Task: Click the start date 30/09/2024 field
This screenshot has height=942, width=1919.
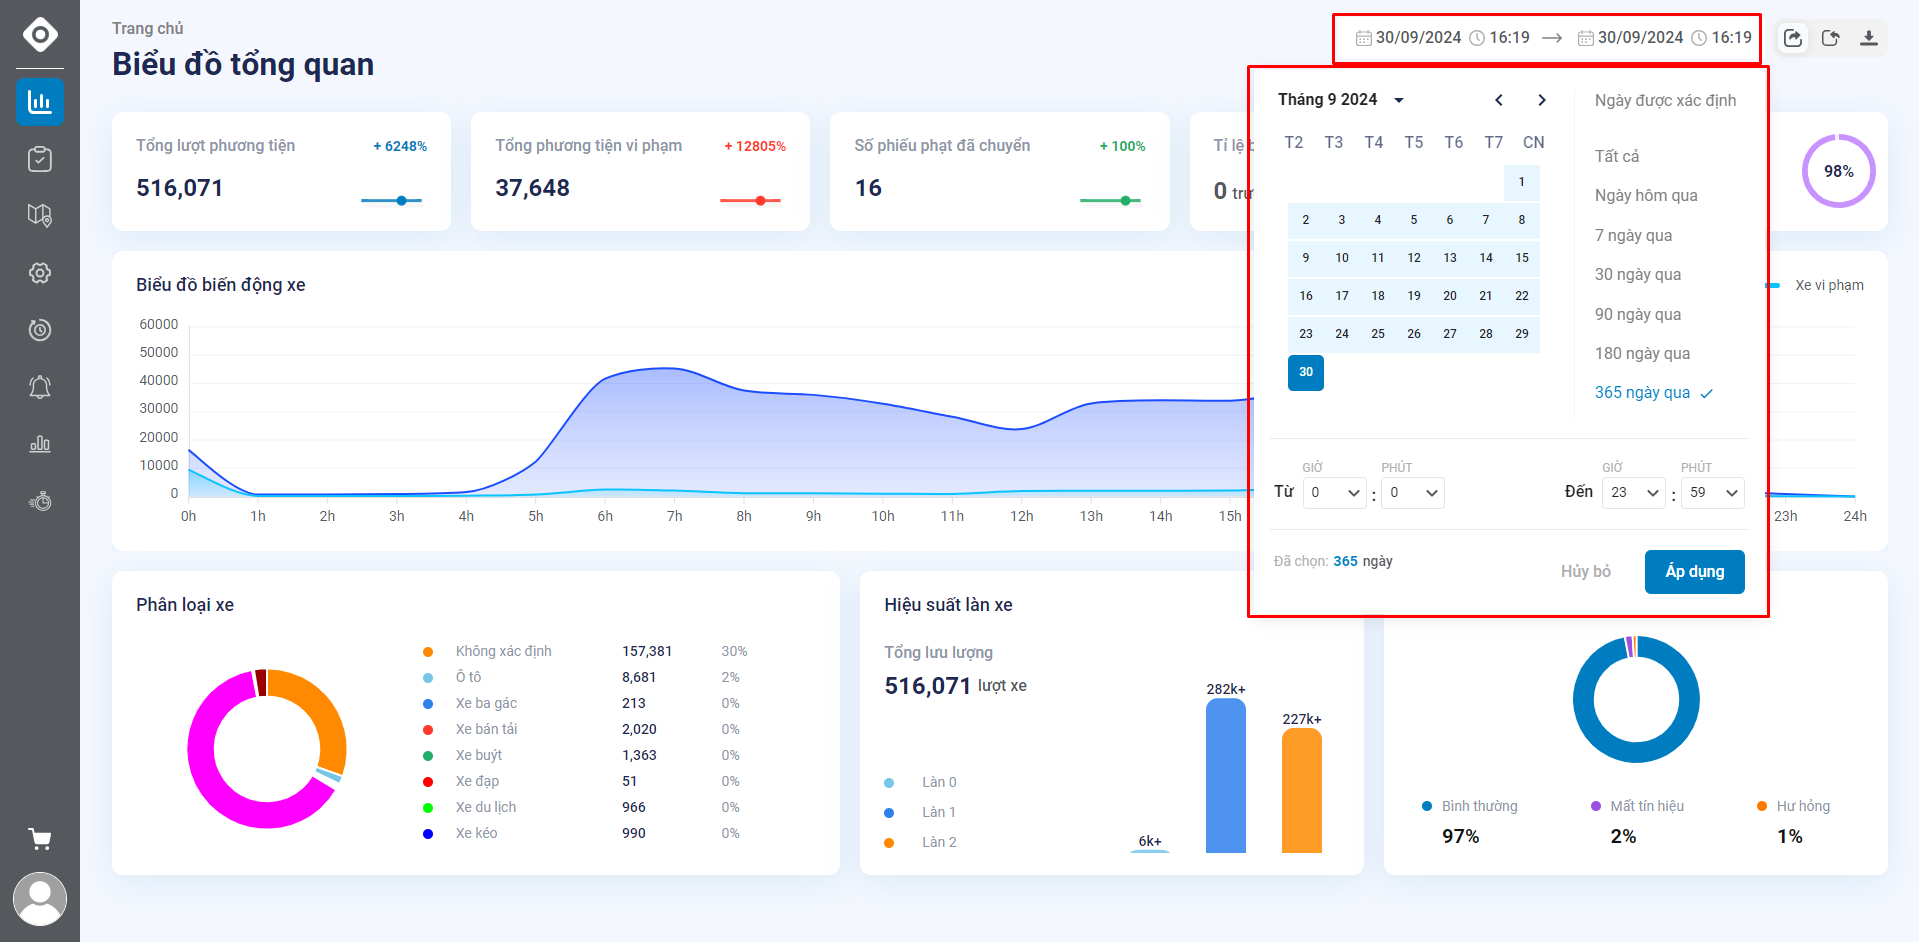Action: pos(1418,38)
